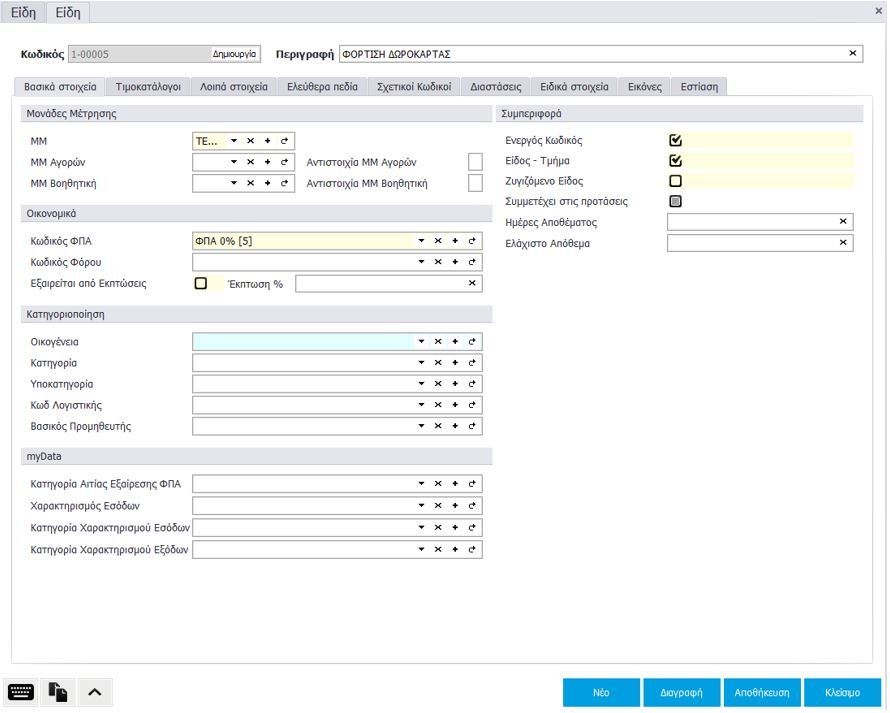
Task: Refresh the Χαρακτηρισμός Εσόδων list
Action: coord(471,506)
